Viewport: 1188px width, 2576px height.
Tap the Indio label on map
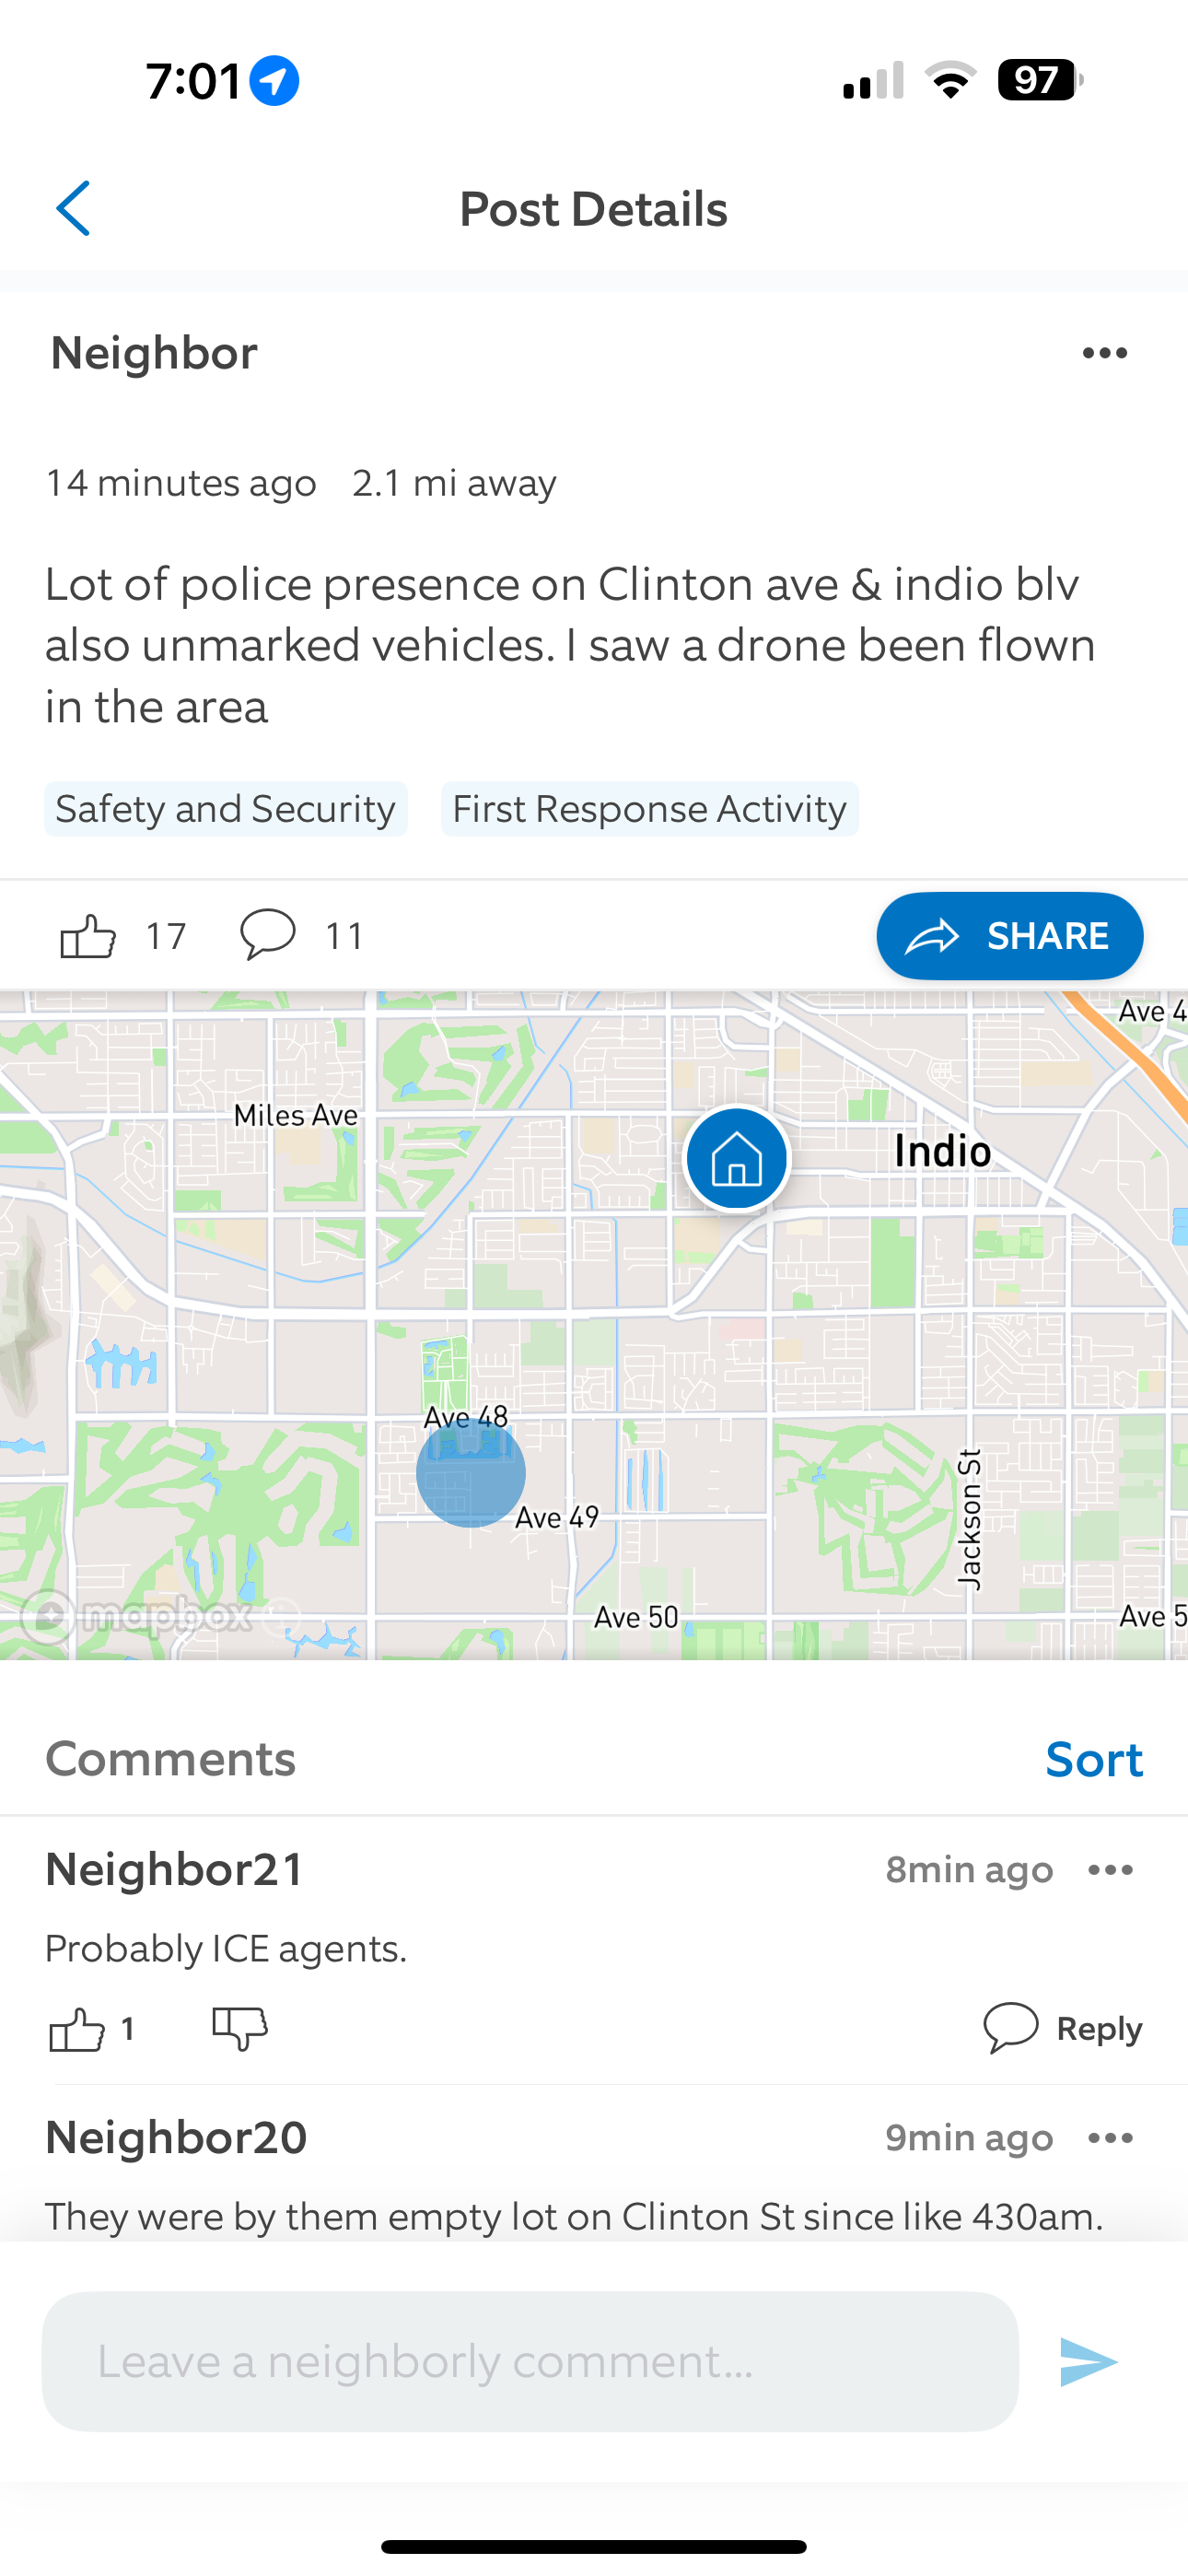(943, 1151)
